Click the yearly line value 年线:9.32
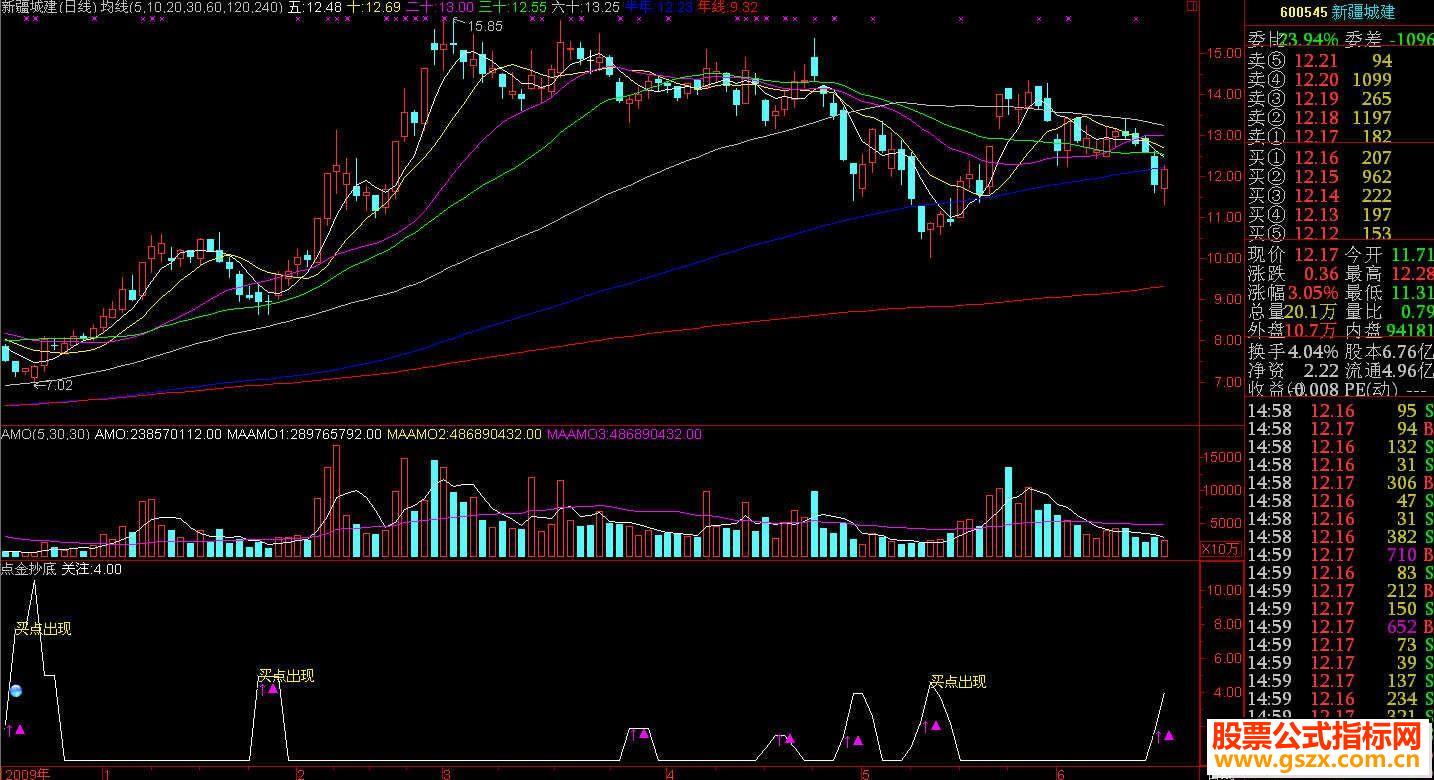 pyautogui.click(x=727, y=7)
